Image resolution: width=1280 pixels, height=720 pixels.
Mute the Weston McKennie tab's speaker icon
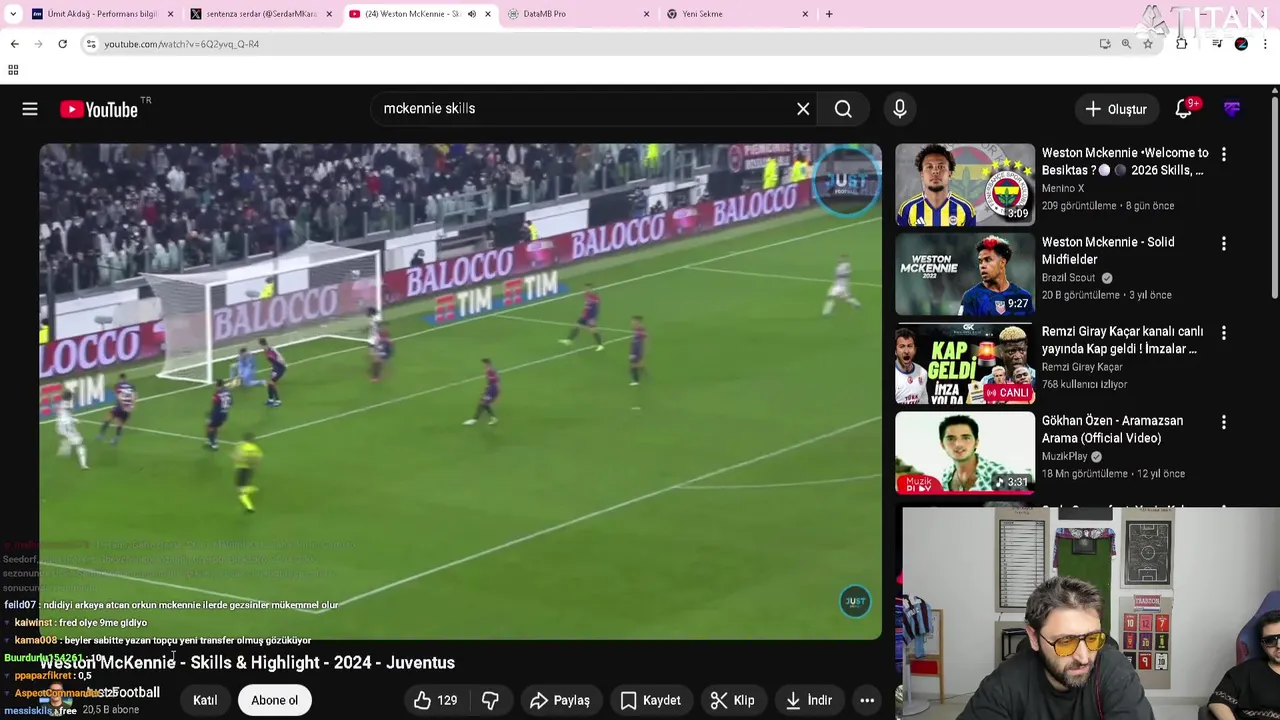click(x=472, y=14)
